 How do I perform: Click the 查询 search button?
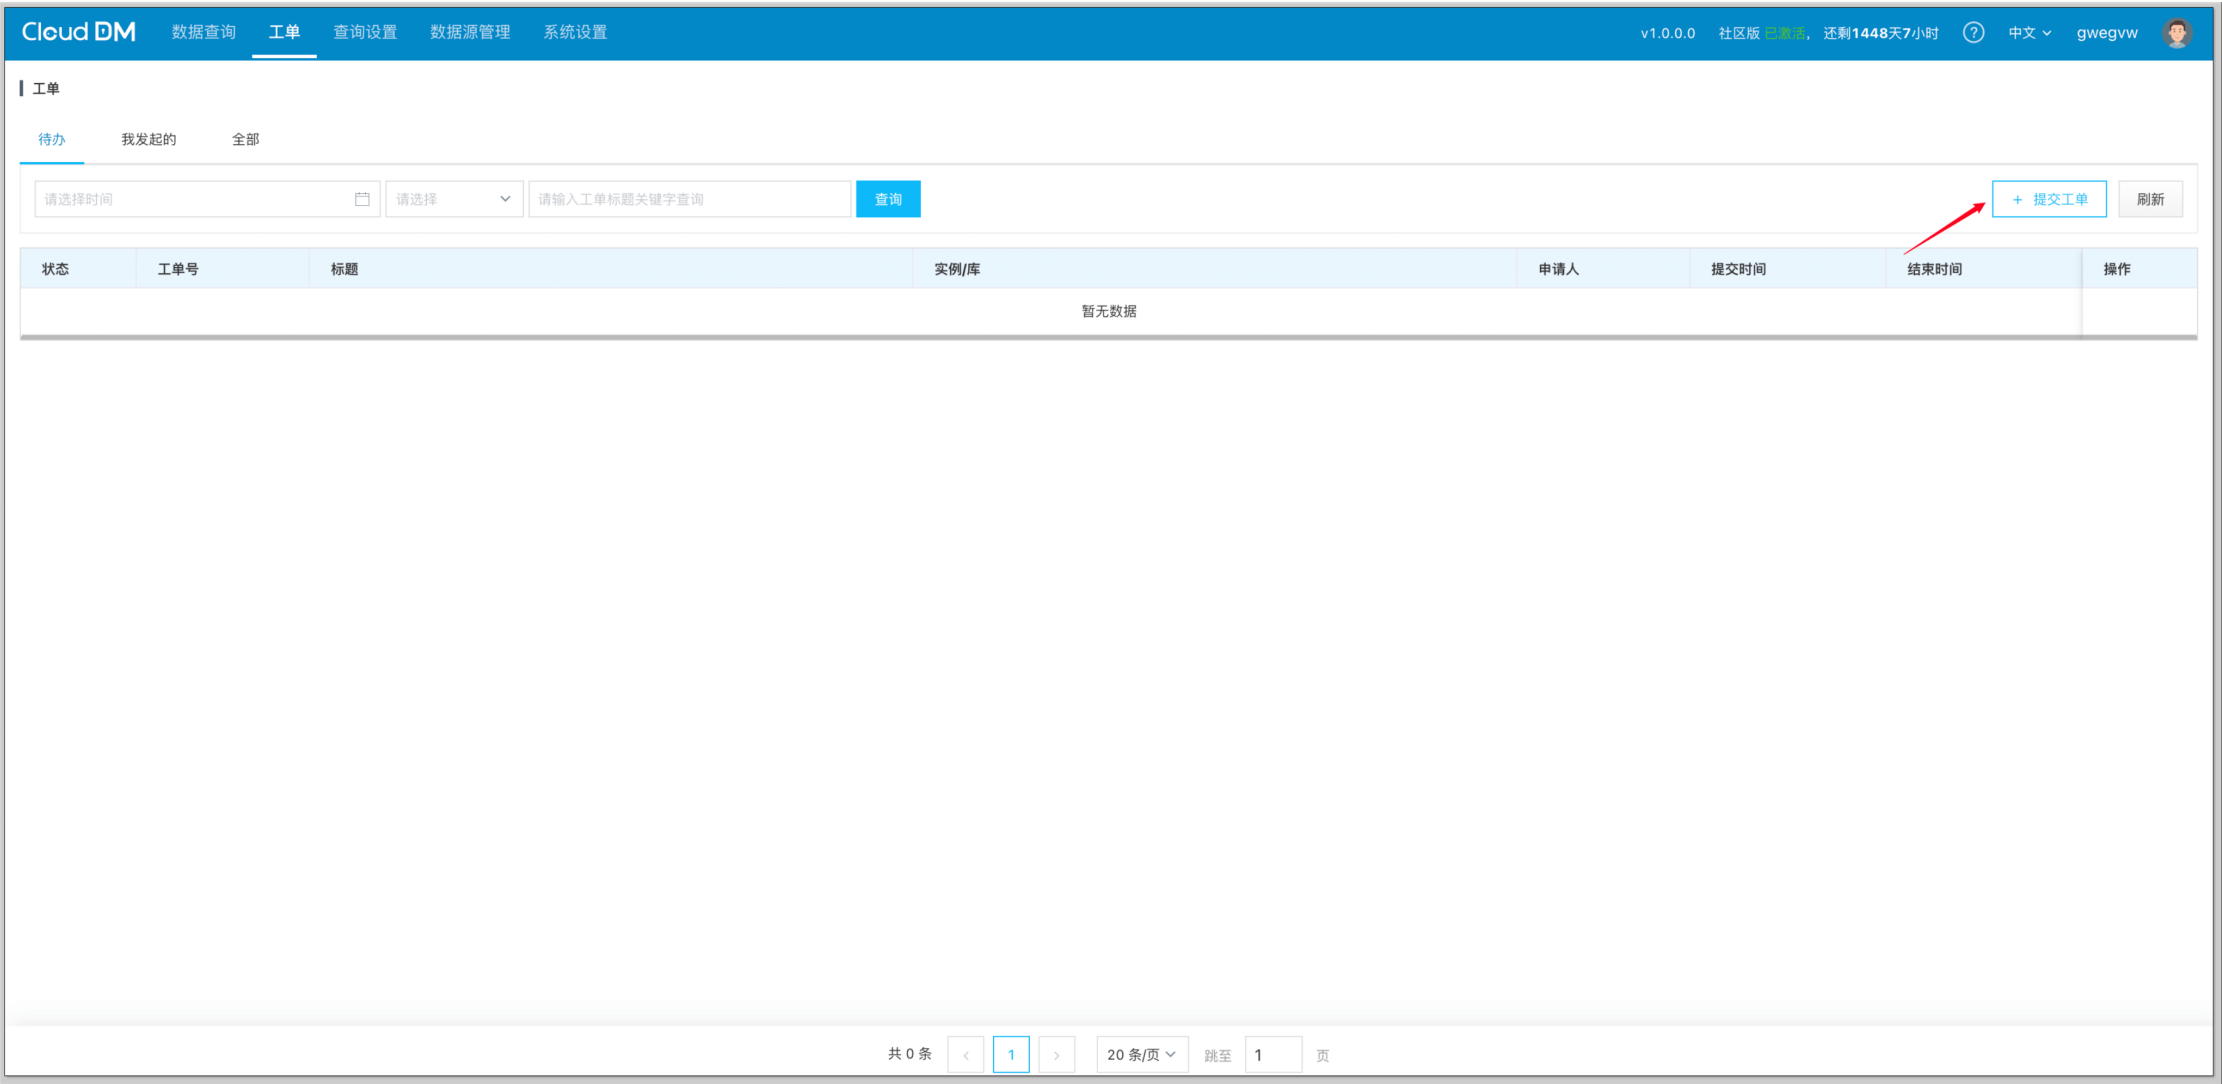pos(888,199)
